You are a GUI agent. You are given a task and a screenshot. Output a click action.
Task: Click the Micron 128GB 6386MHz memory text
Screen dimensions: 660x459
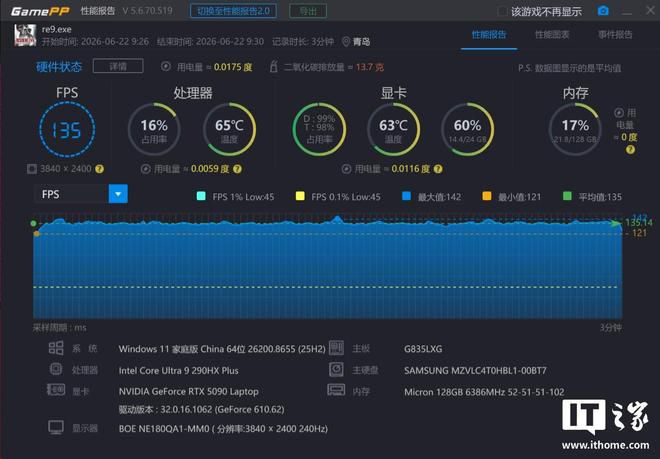point(484,392)
